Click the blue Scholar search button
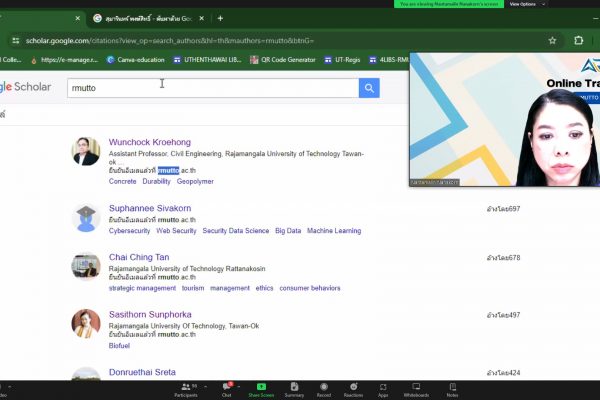This screenshot has height=400, width=600. [x=369, y=88]
